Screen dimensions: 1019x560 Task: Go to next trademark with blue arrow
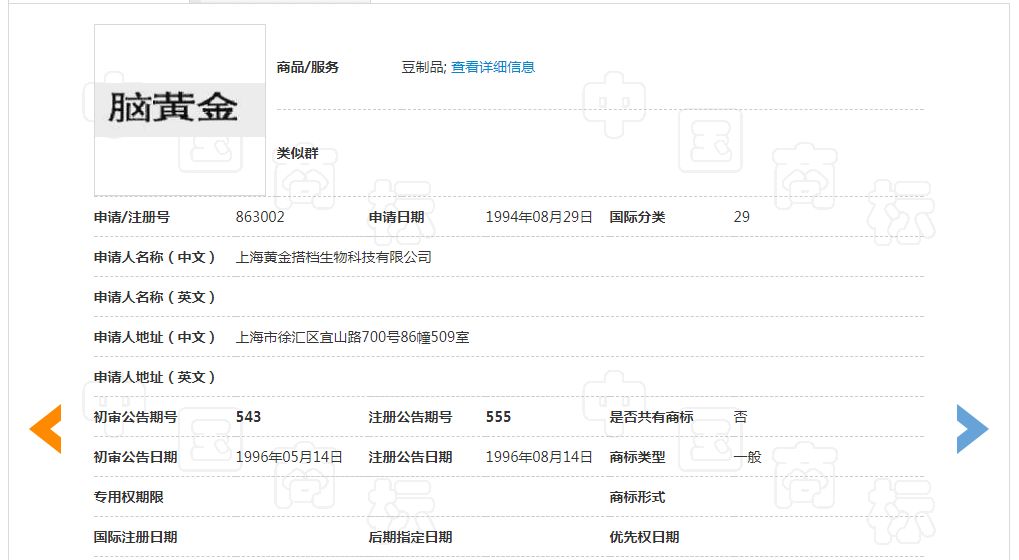tap(972, 429)
